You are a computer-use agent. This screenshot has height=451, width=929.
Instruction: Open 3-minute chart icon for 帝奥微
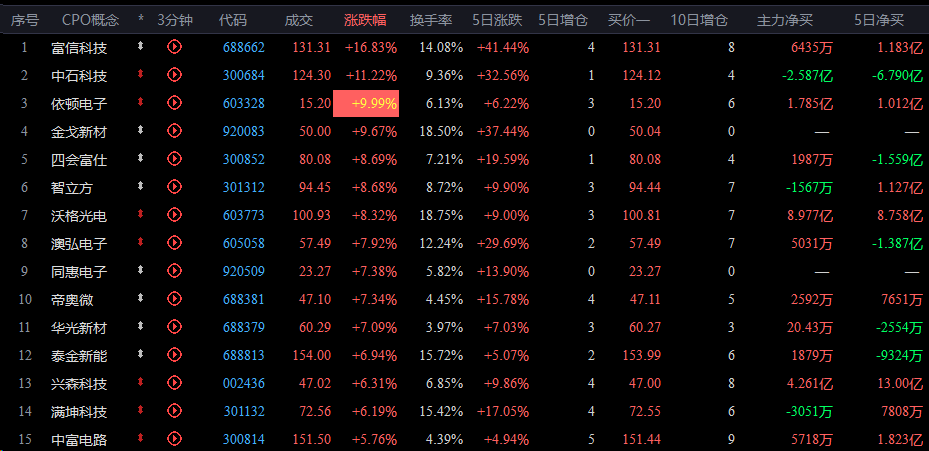point(174,299)
